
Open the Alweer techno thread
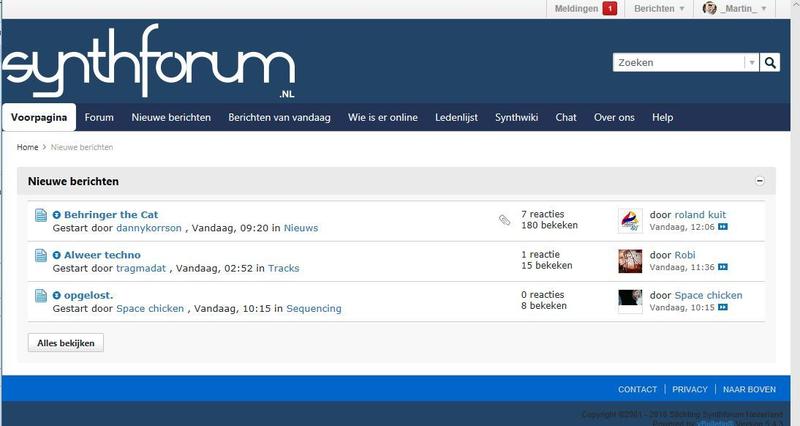(102, 255)
